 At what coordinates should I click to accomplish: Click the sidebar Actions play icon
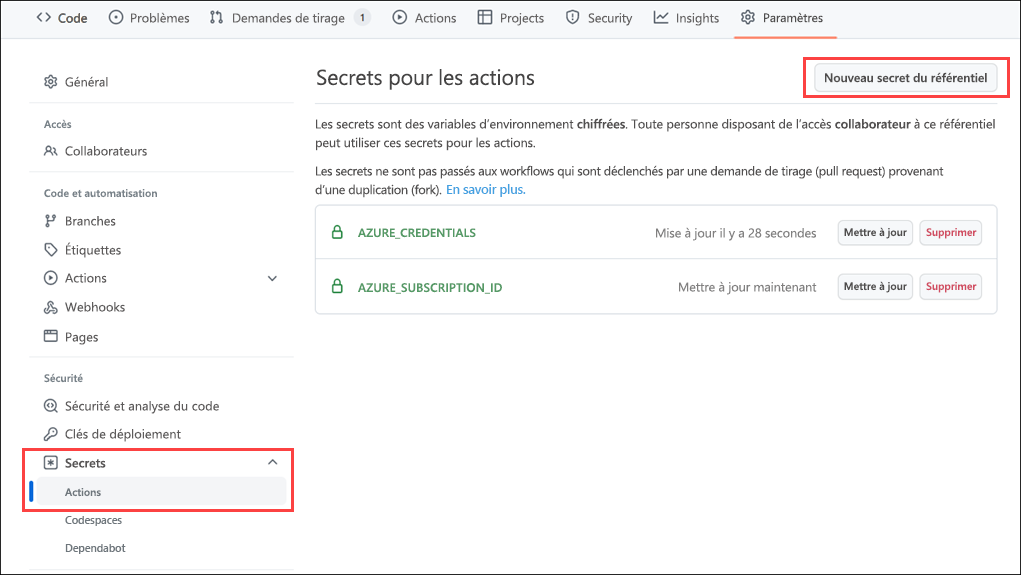coord(51,278)
